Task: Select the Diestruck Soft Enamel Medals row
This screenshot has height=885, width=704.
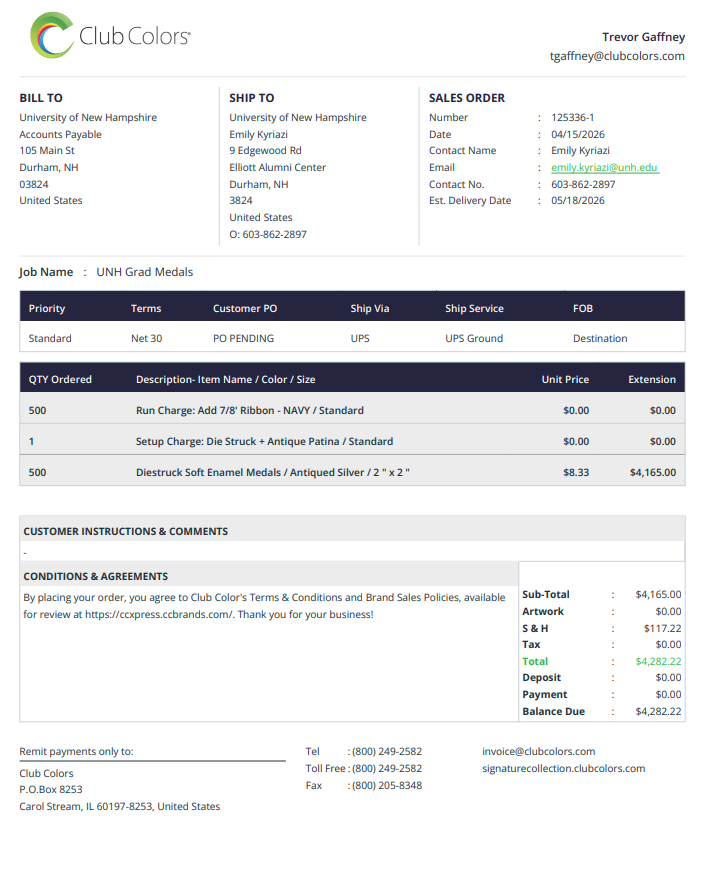Action: 352,472
